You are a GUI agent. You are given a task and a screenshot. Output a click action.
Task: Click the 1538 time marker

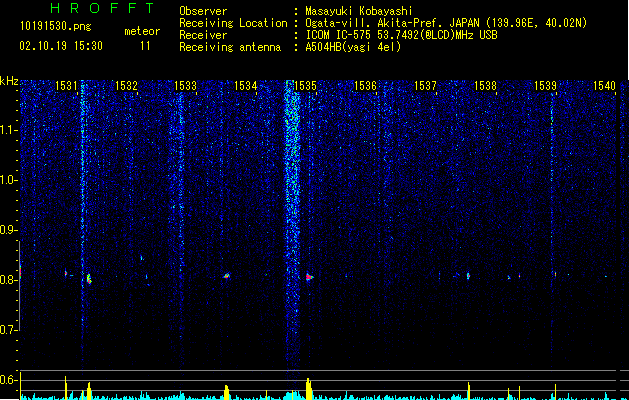point(485,85)
